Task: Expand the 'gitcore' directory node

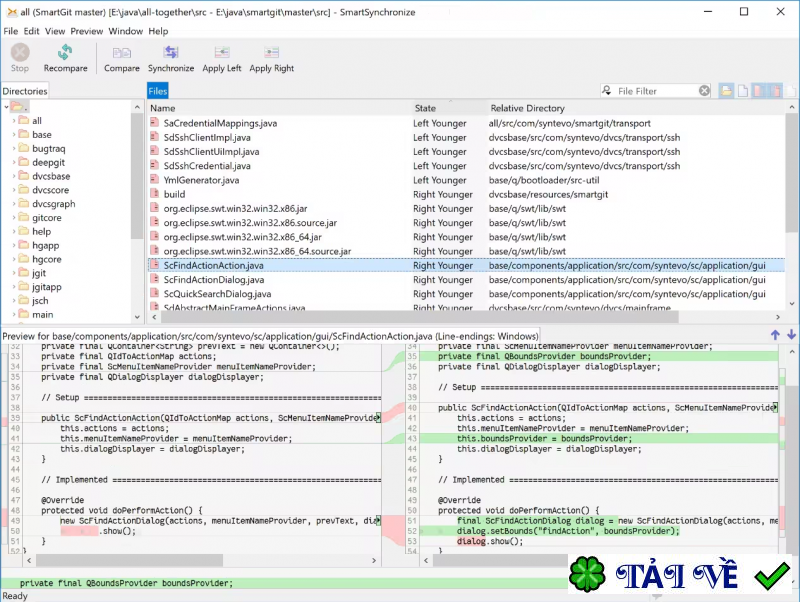Action: point(13,217)
